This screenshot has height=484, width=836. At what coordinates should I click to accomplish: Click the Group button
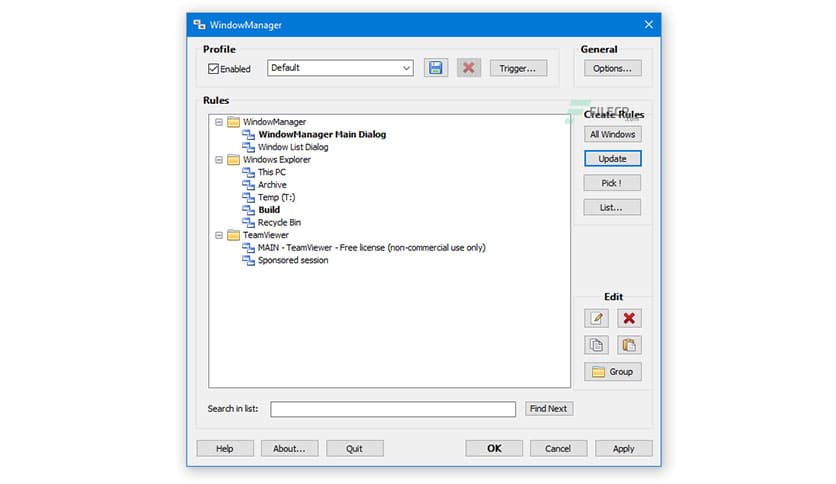click(x=612, y=372)
